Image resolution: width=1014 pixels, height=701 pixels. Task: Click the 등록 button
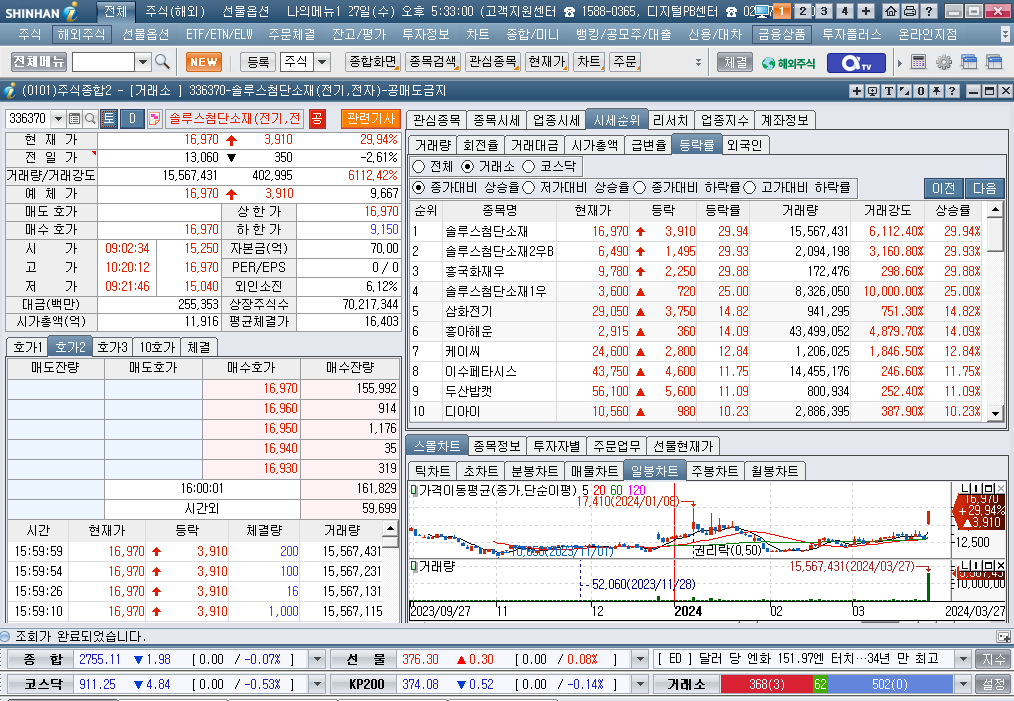pos(258,62)
